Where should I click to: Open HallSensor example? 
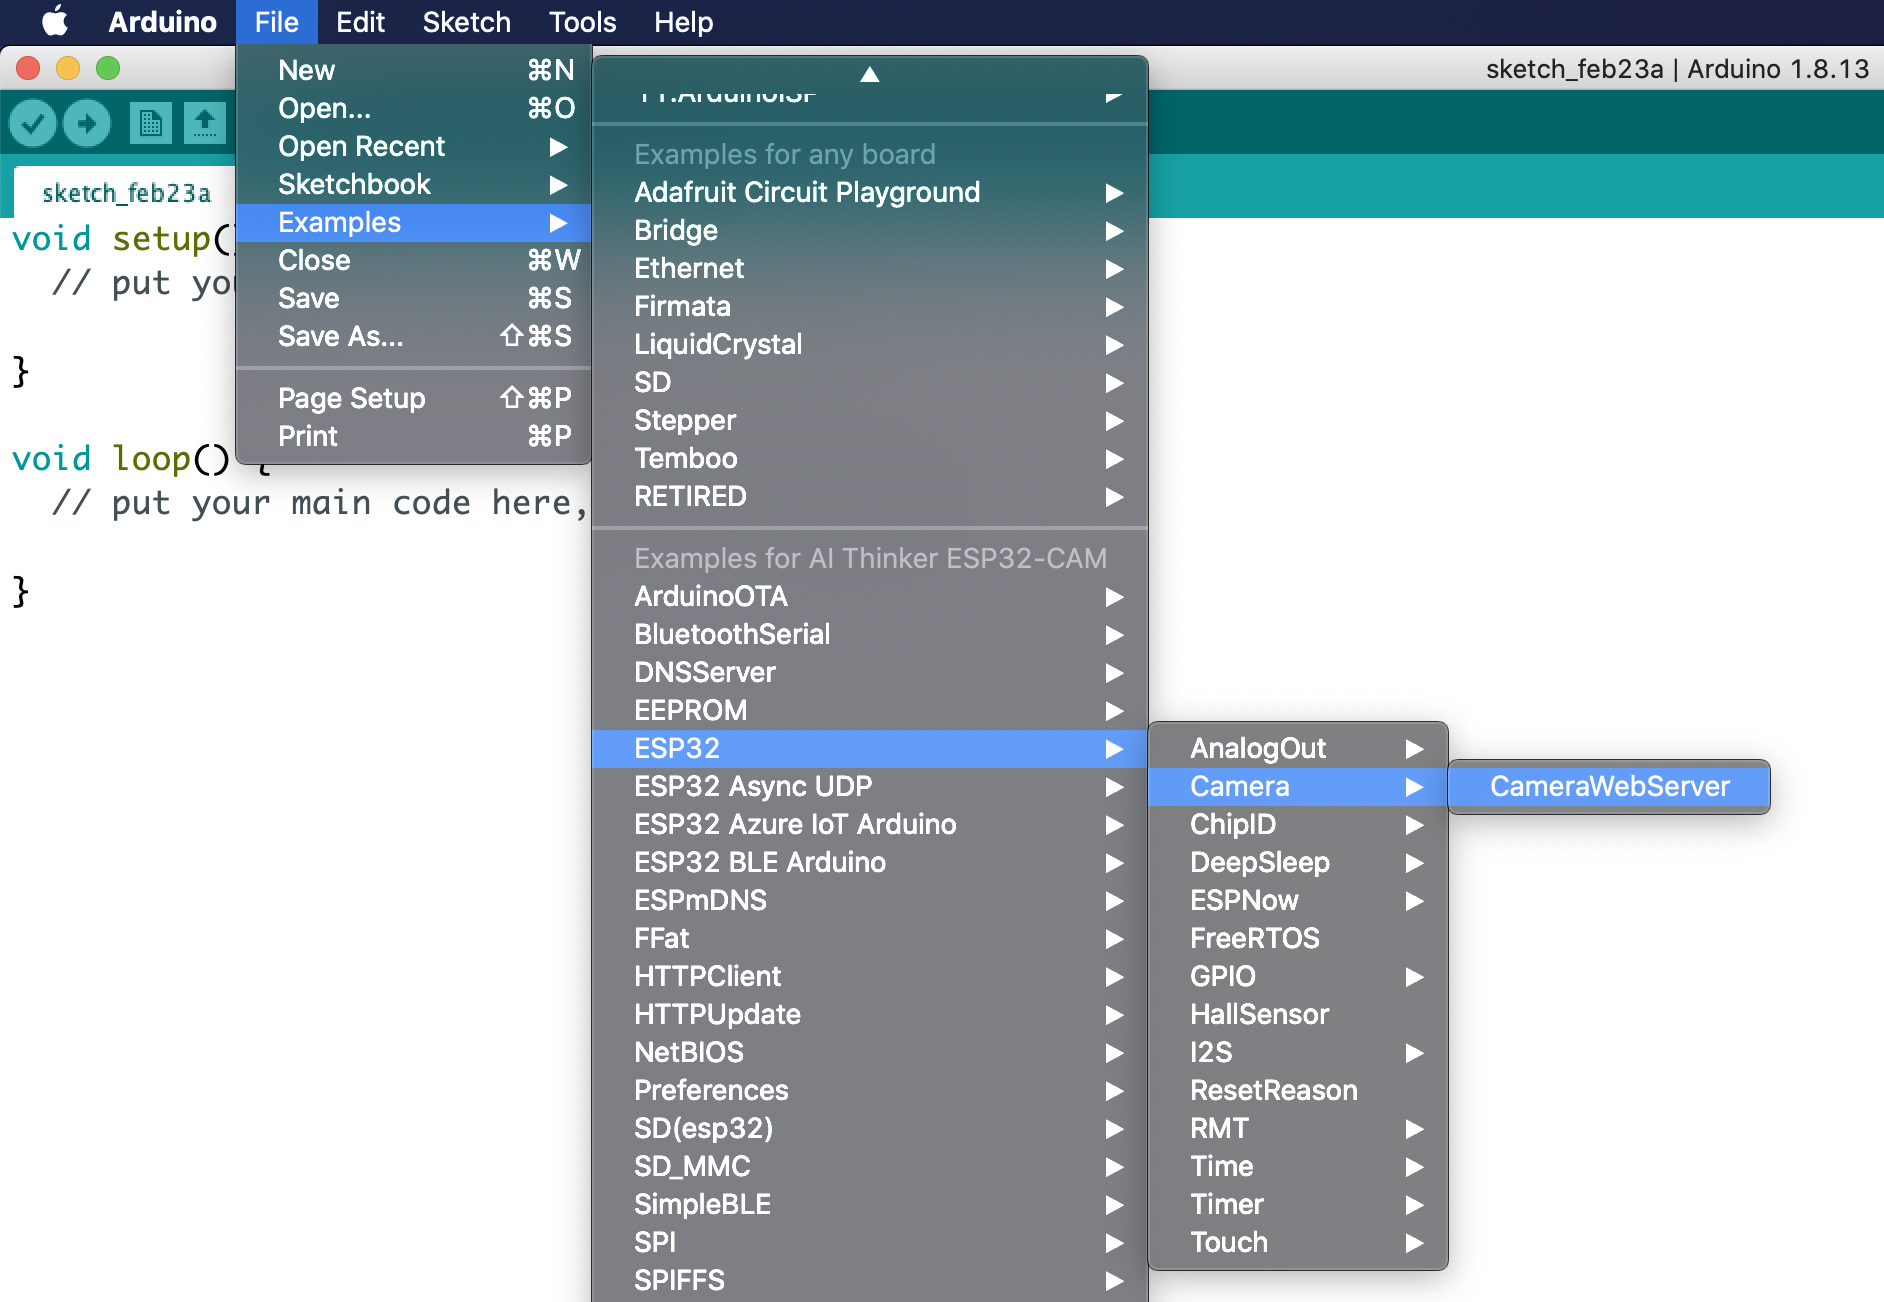click(1298, 1014)
